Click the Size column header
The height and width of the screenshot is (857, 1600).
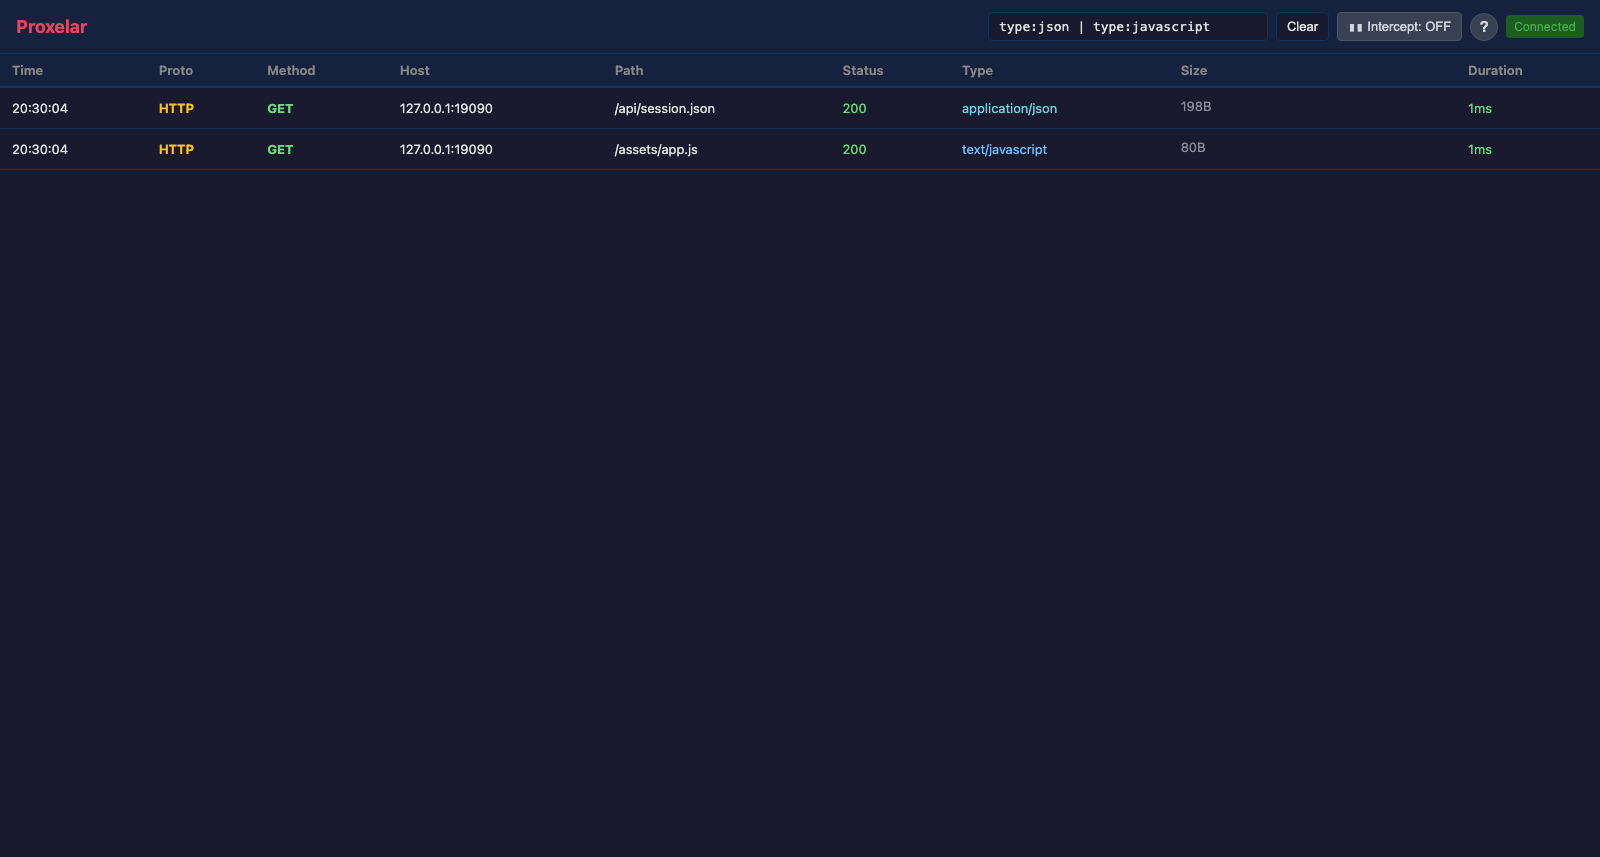(1194, 71)
